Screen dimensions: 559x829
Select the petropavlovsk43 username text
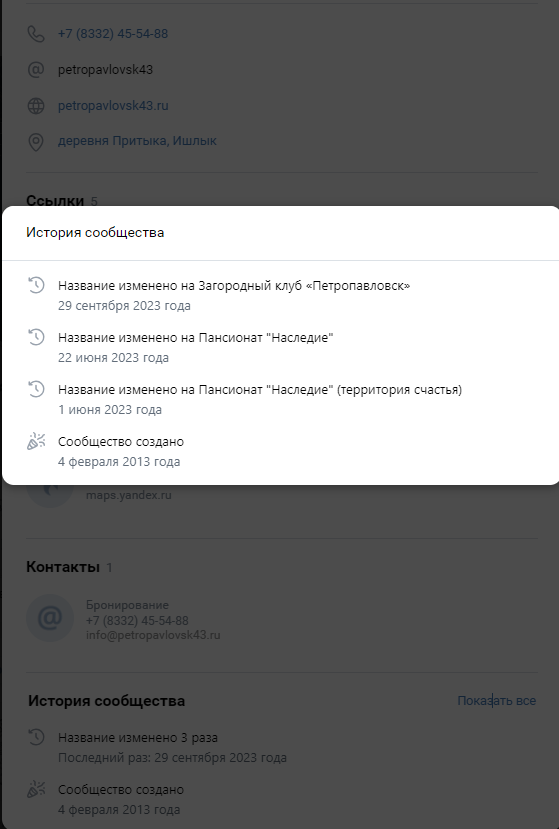pos(105,70)
